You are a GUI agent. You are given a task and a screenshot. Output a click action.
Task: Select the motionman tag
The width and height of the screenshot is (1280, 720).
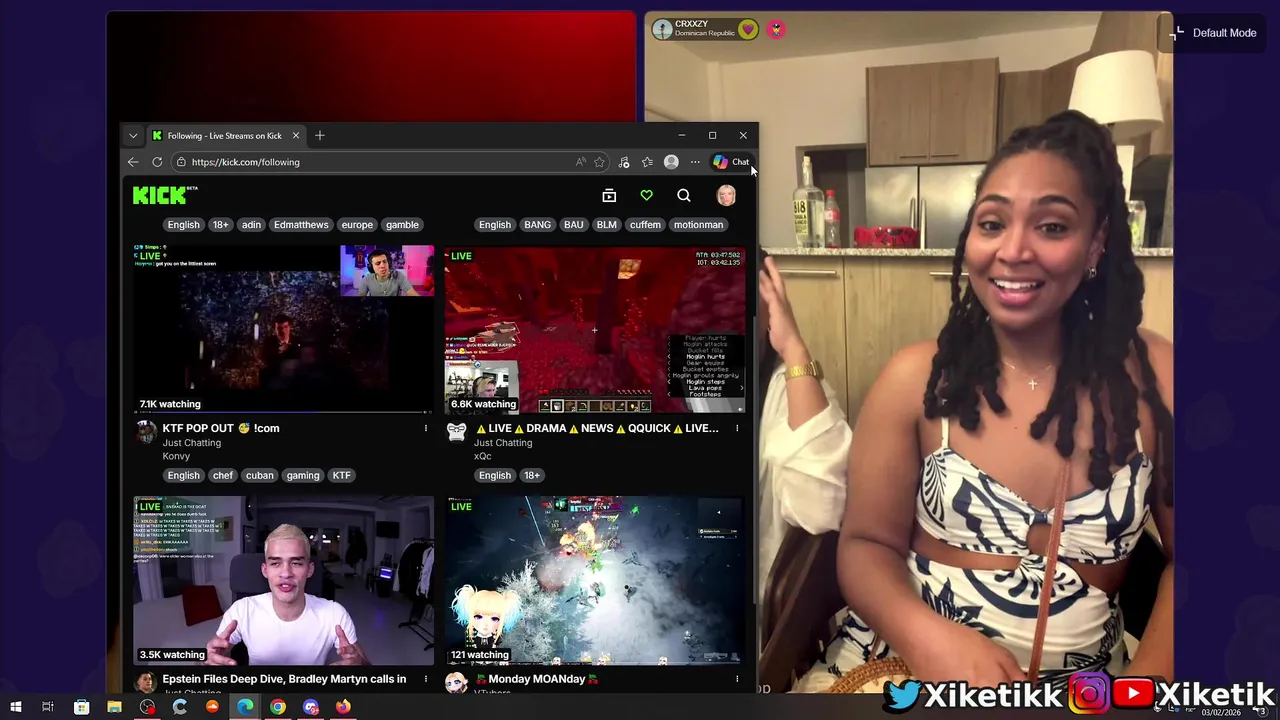[x=698, y=225]
